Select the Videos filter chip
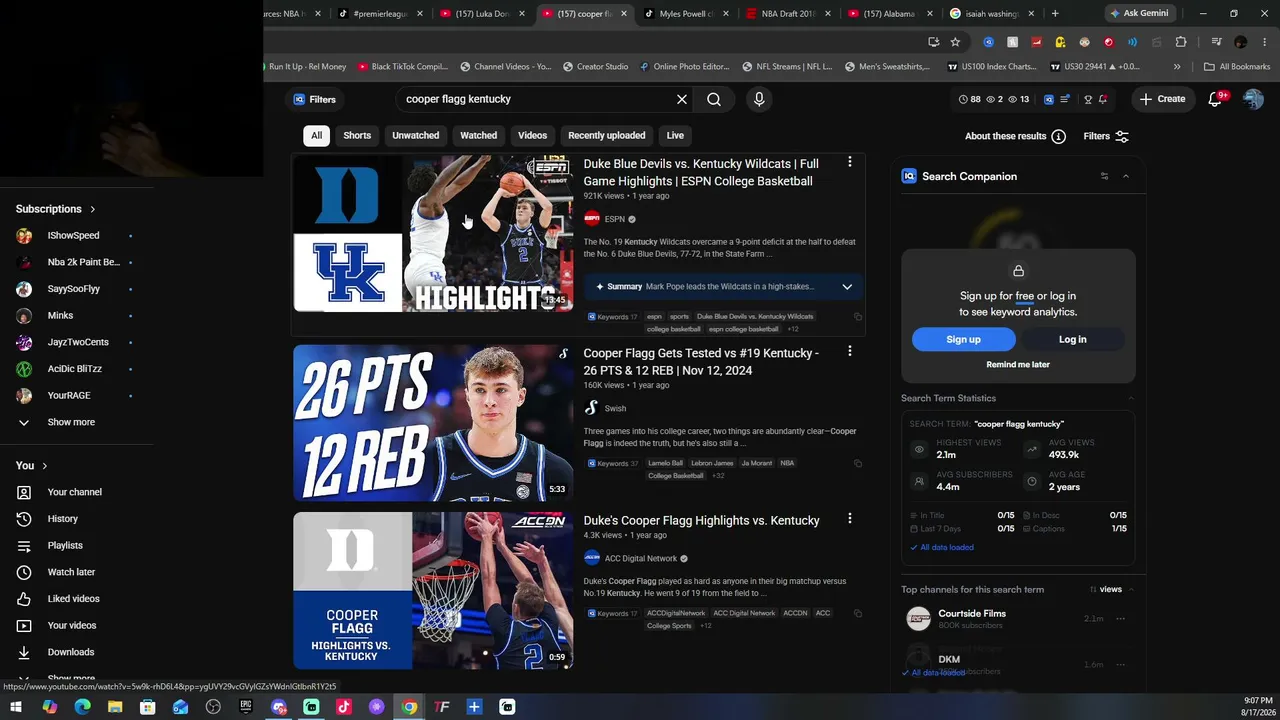 (x=532, y=135)
